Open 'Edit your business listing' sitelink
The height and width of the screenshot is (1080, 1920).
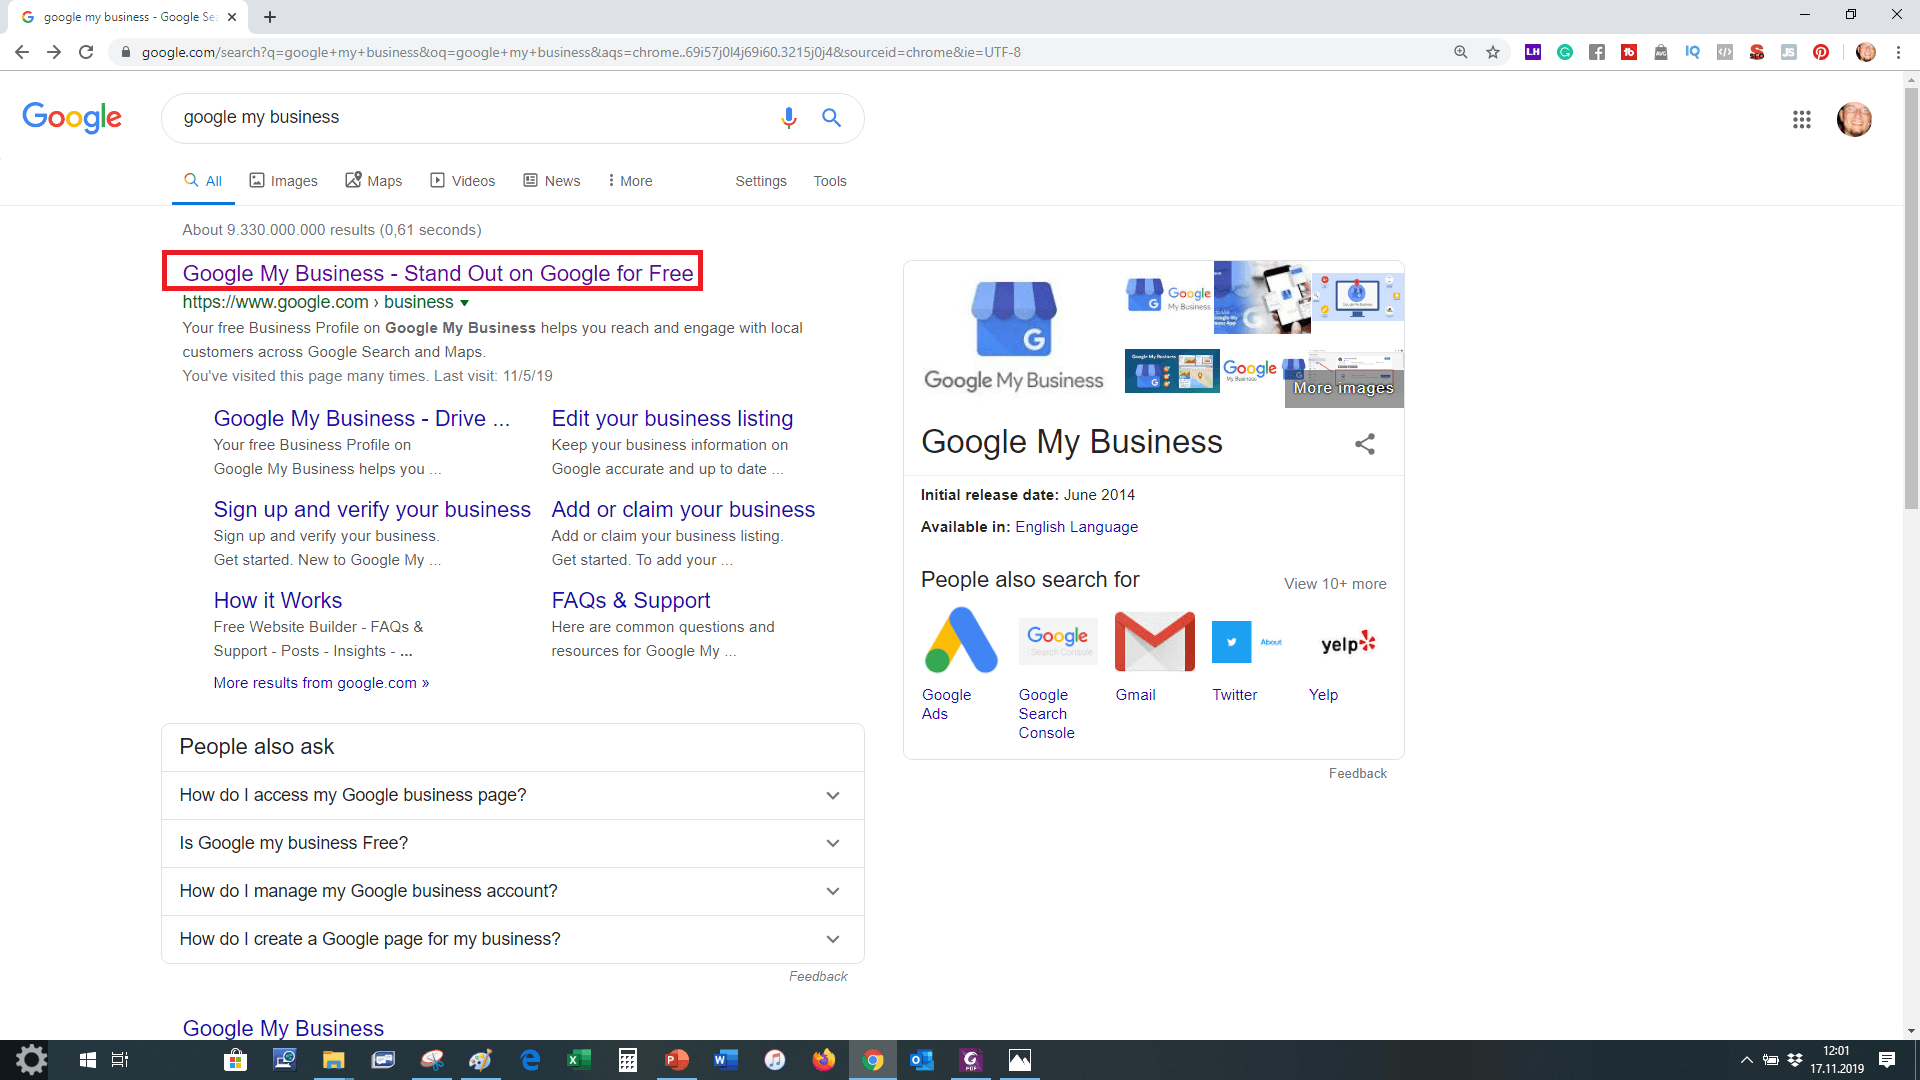(x=672, y=419)
